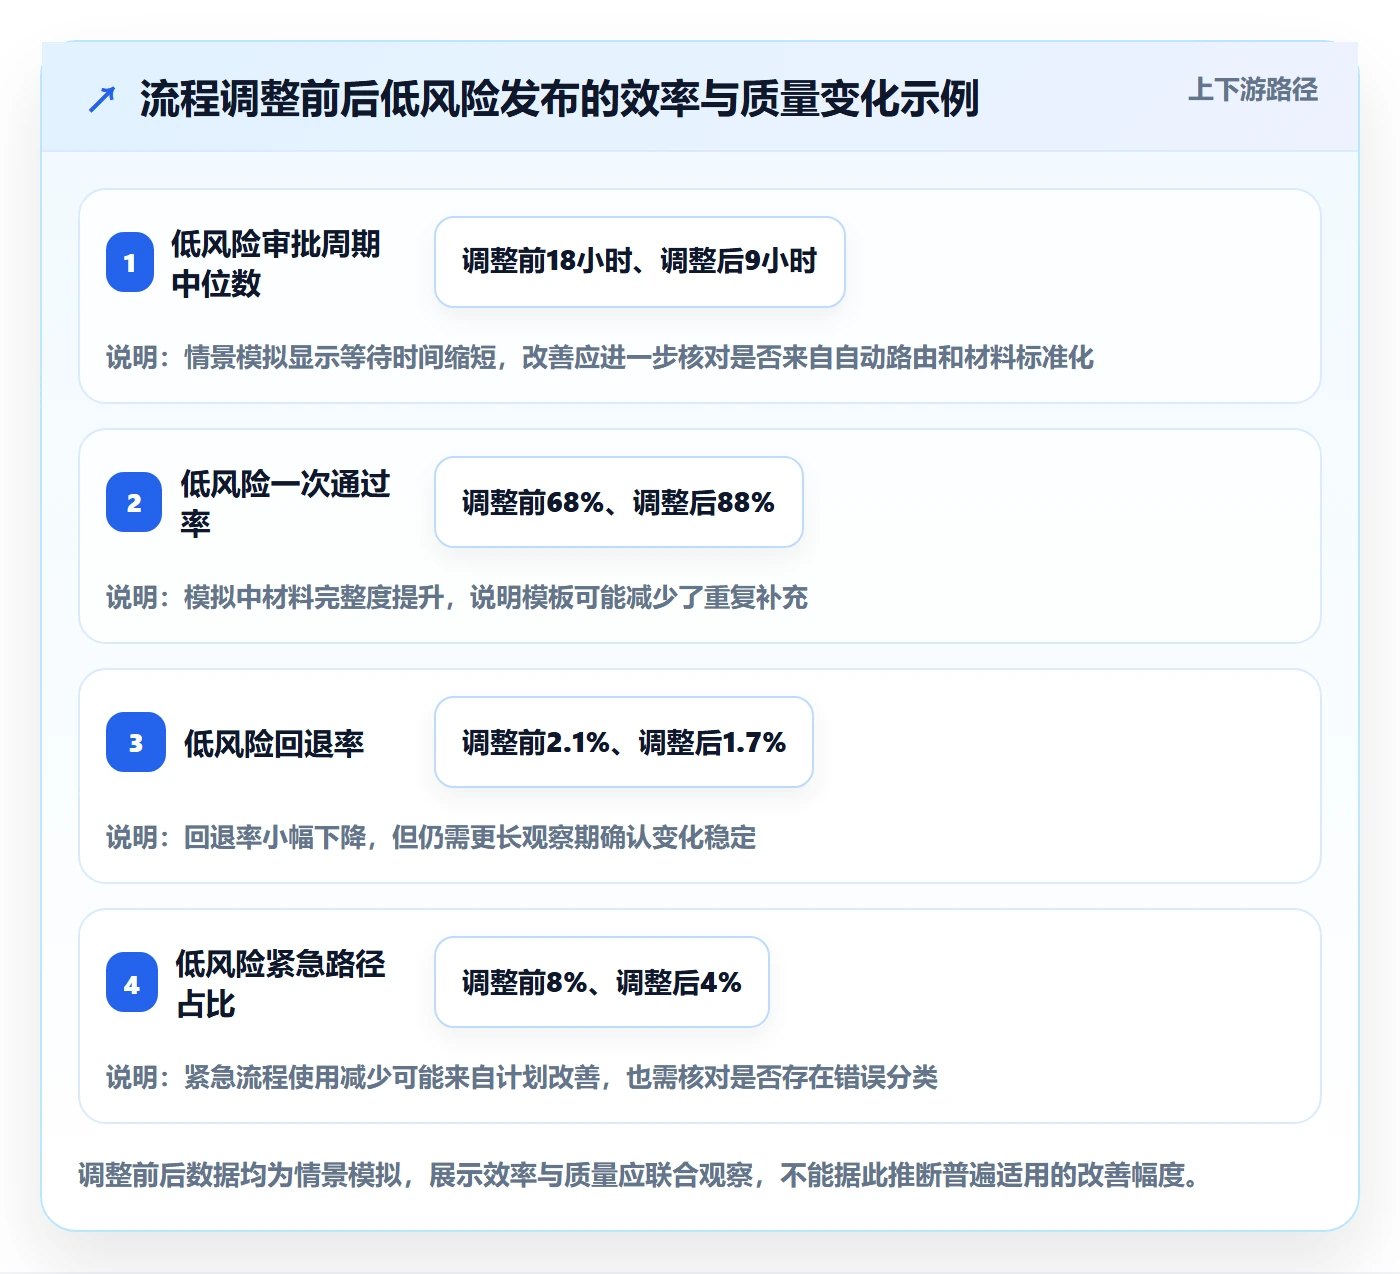Screen dimensions: 1400x1274
Task: Click the value pill 调整前18小时、调整后9小时
Action: click(640, 262)
